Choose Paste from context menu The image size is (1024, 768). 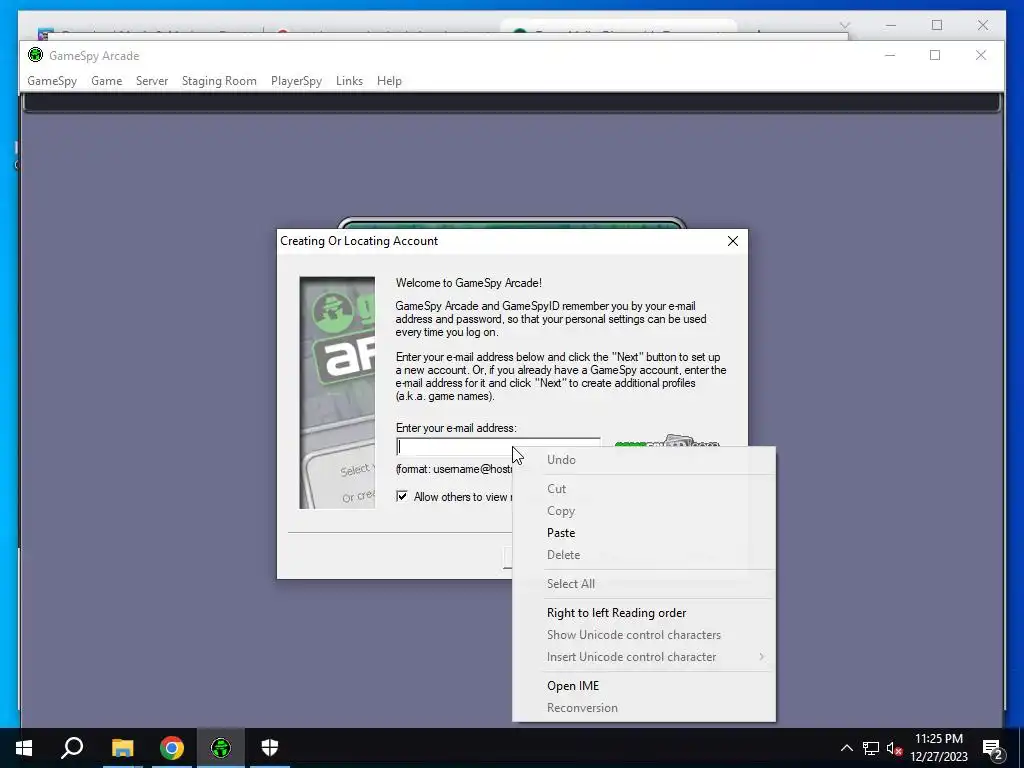[x=644, y=533]
